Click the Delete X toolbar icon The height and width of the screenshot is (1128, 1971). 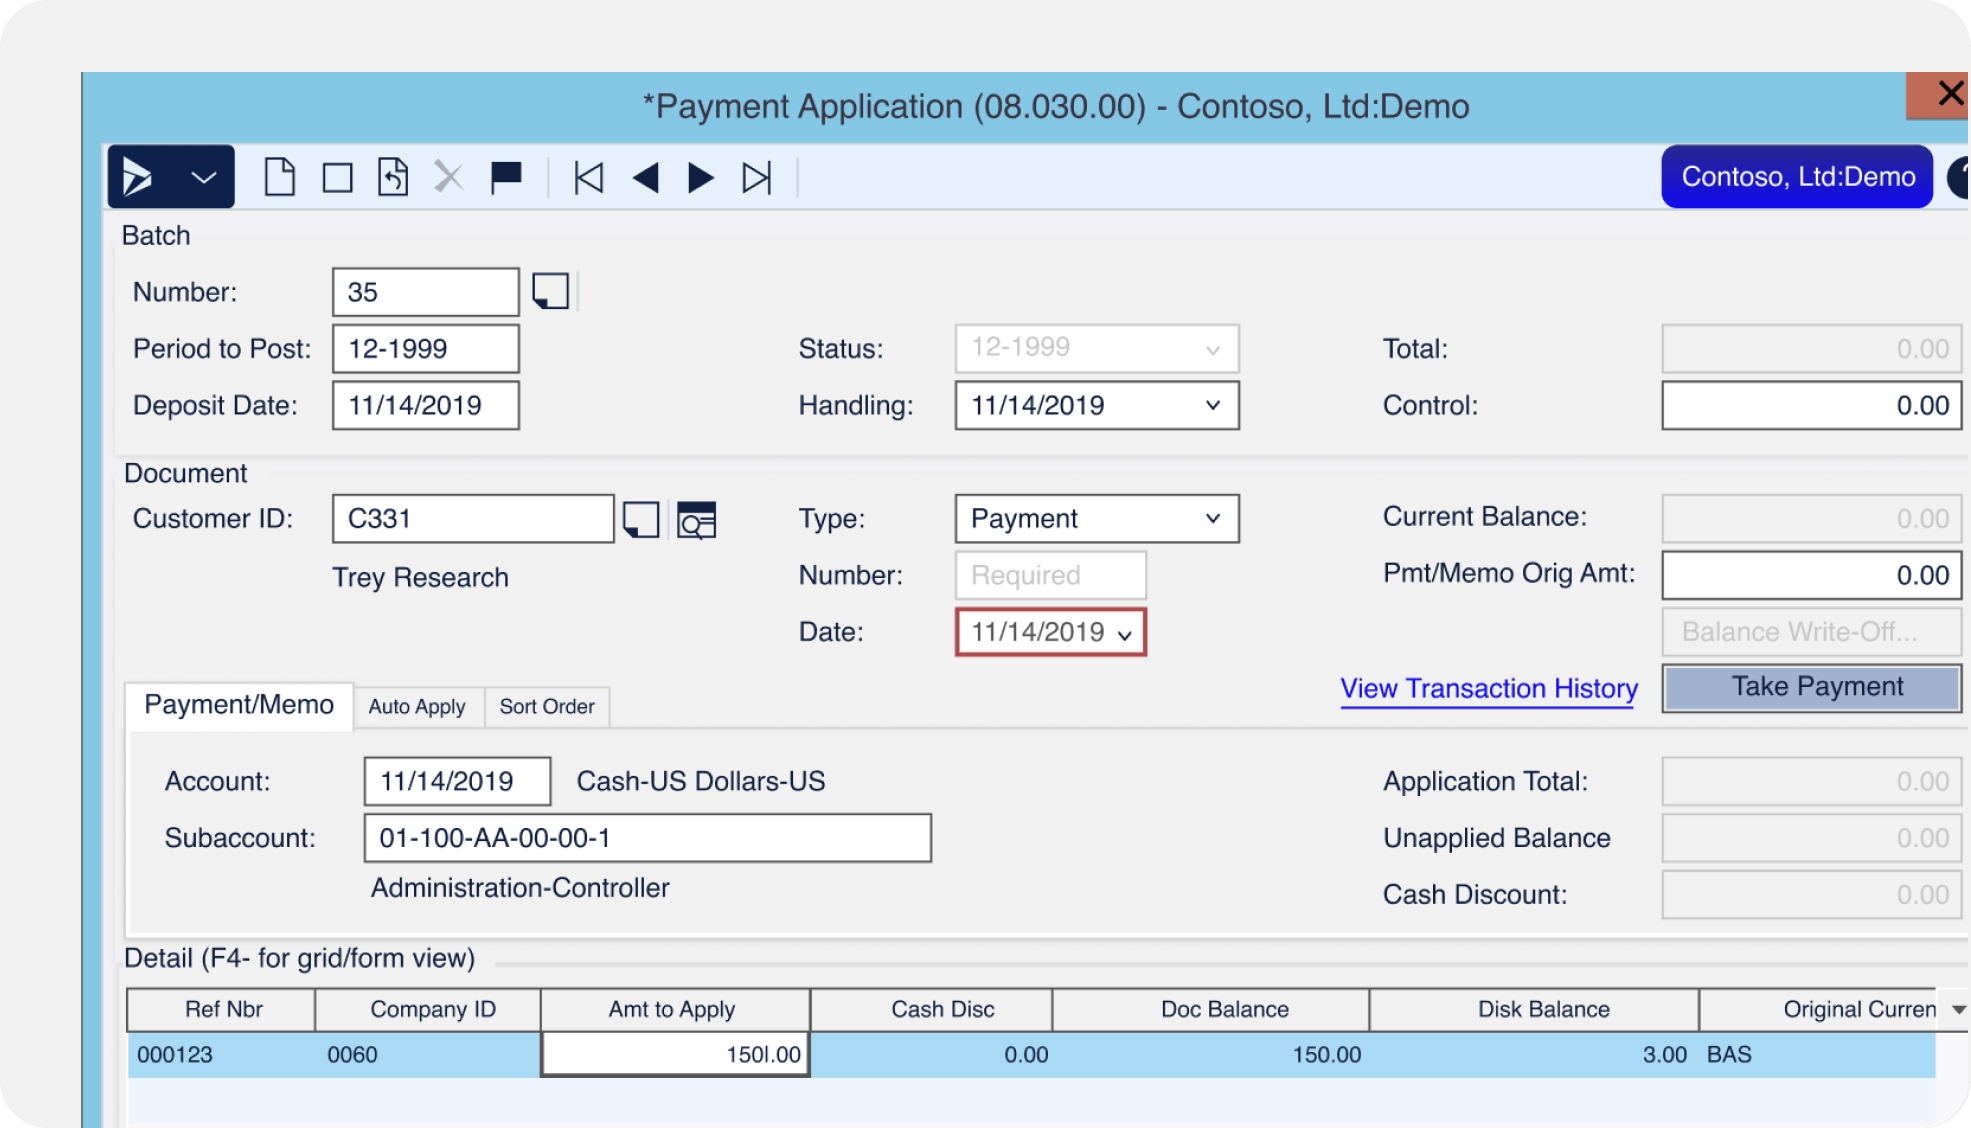pyautogui.click(x=448, y=178)
